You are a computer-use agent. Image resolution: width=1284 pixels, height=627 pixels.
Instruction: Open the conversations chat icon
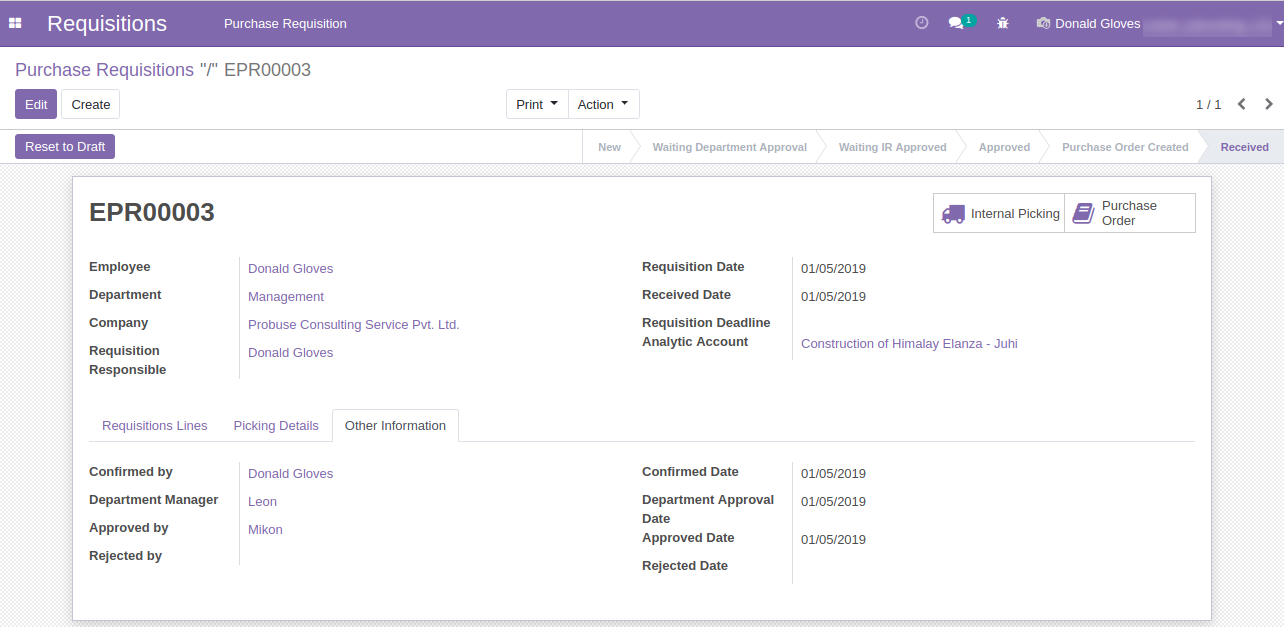[x=957, y=23]
